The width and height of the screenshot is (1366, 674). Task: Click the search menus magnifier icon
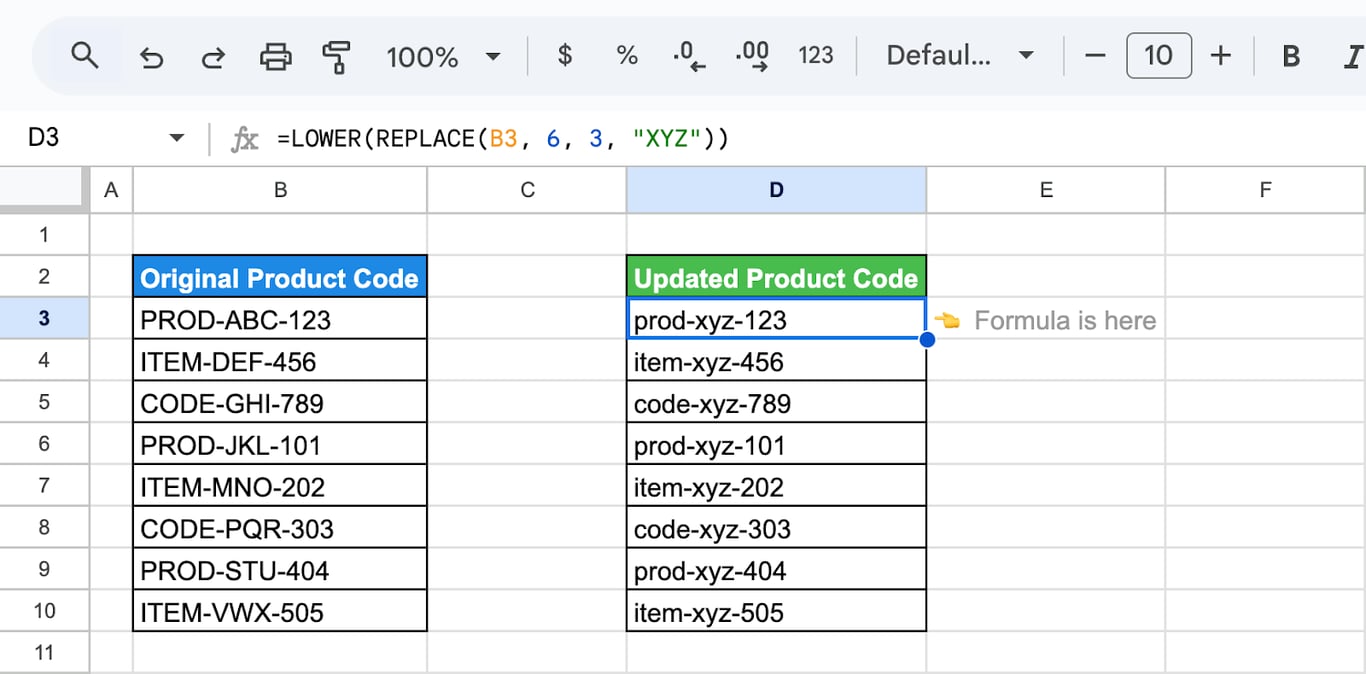point(85,55)
